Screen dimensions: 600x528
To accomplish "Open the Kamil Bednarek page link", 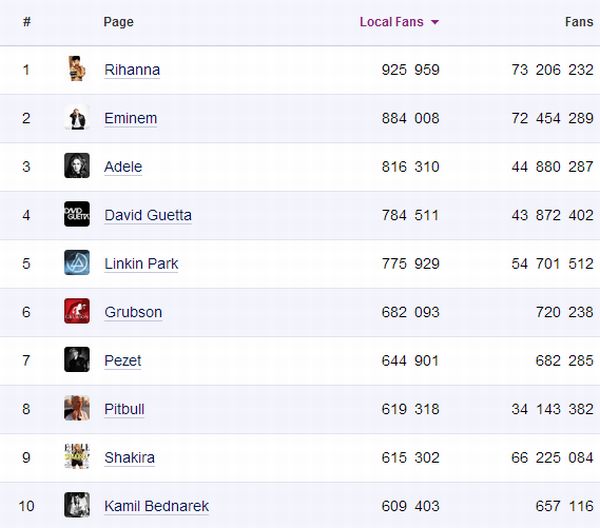I will 156,506.
